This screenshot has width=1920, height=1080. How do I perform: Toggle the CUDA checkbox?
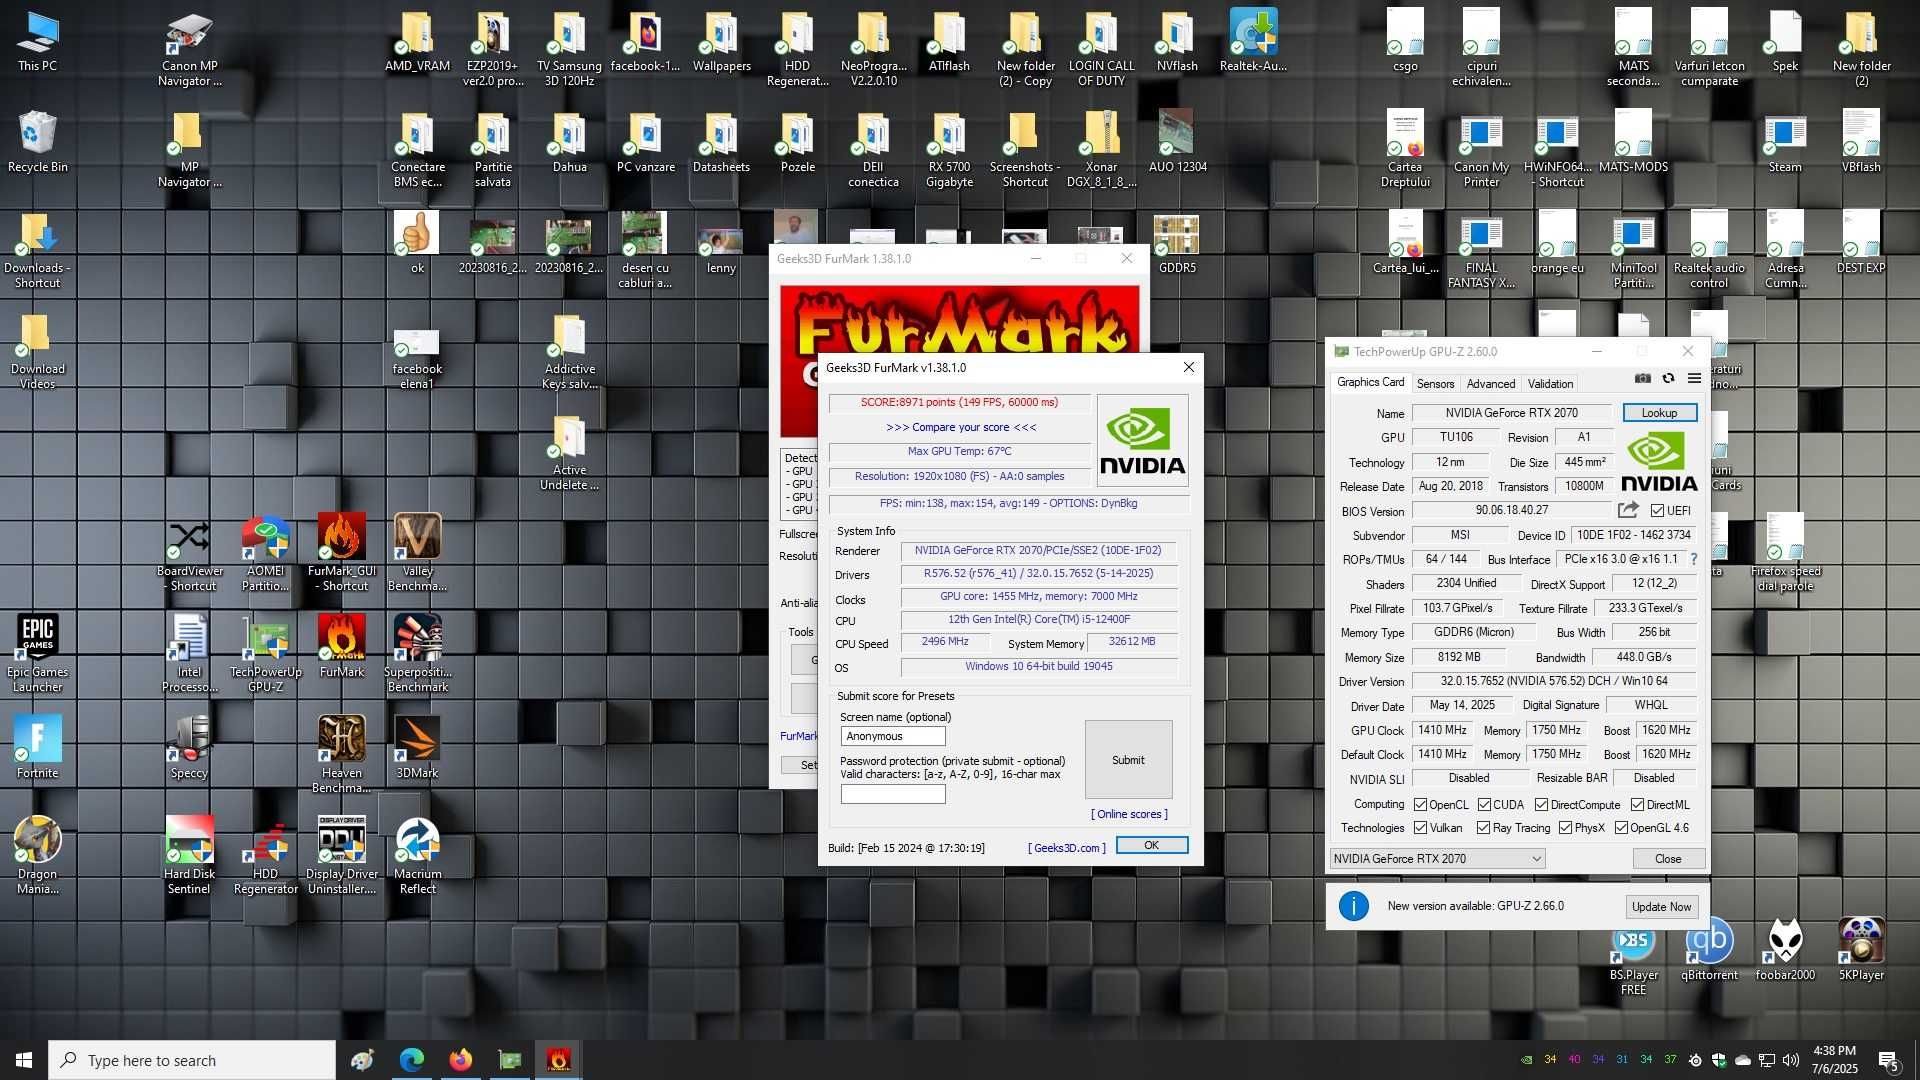coord(1484,804)
